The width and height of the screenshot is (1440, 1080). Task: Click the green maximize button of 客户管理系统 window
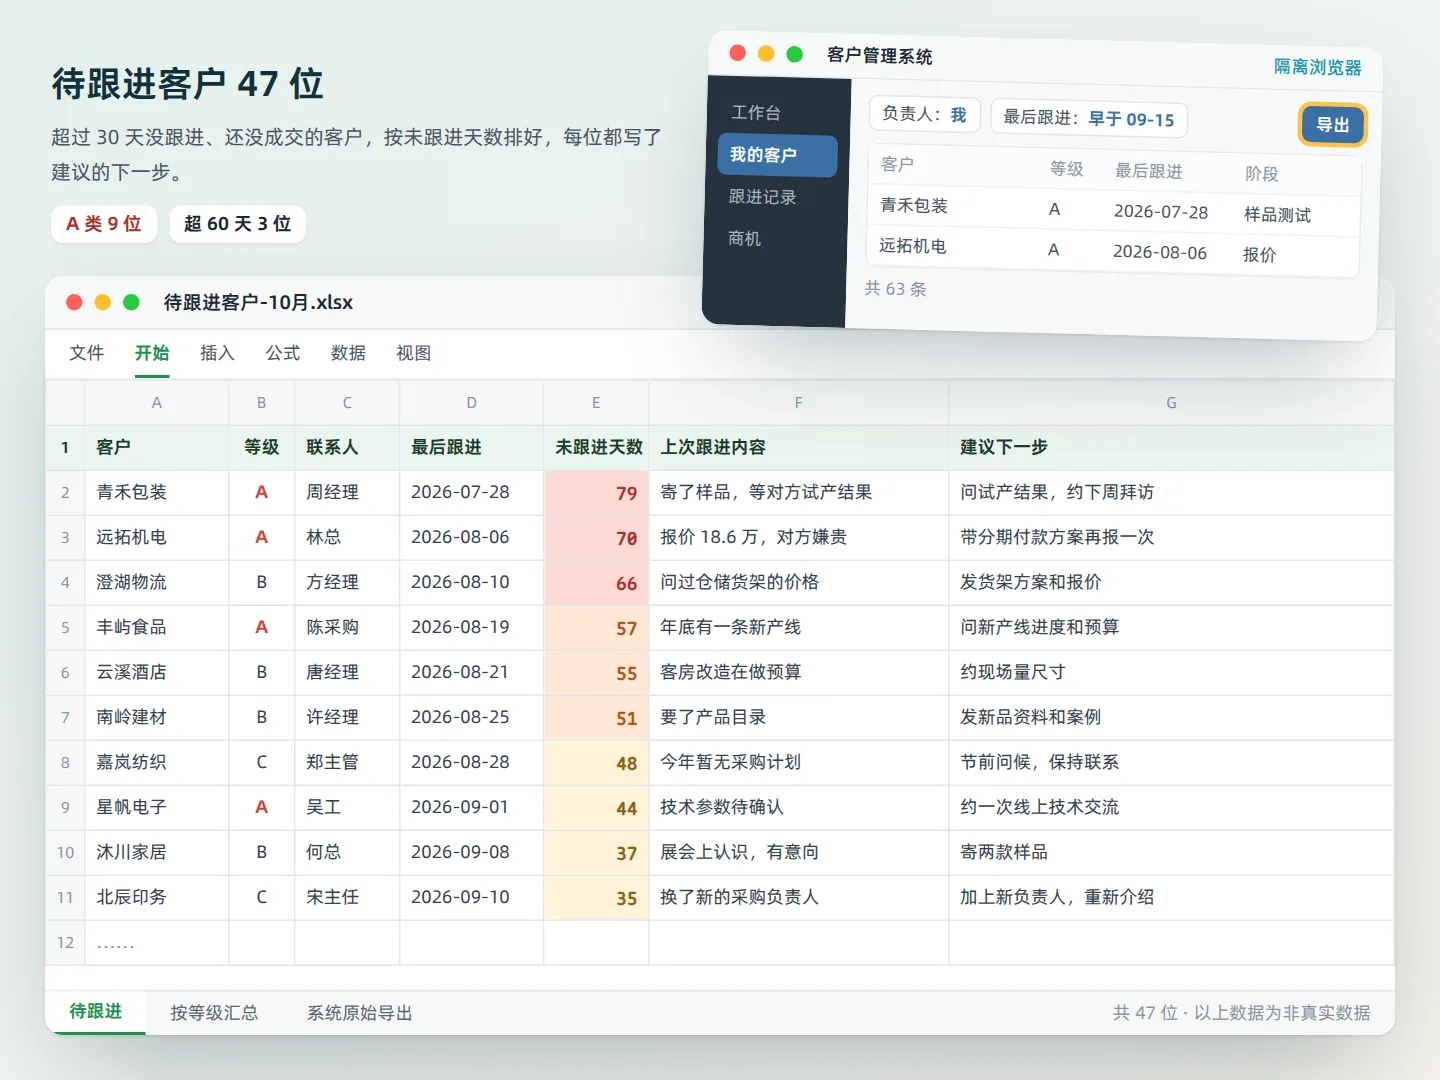click(795, 54)
